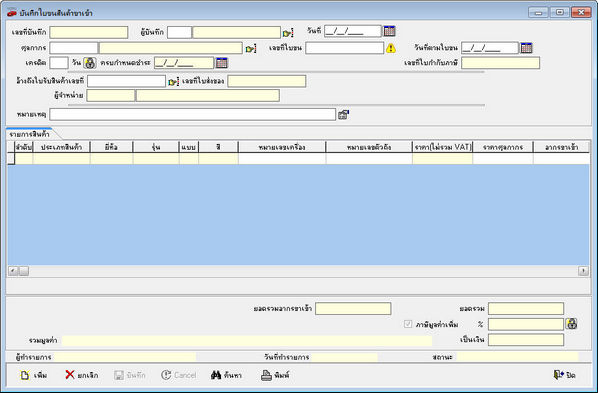Image resolution: width=598 pixels, height=393 pixels.
Task: Click the horizontal scrollbar thumb
Action: tap(24, 271)
